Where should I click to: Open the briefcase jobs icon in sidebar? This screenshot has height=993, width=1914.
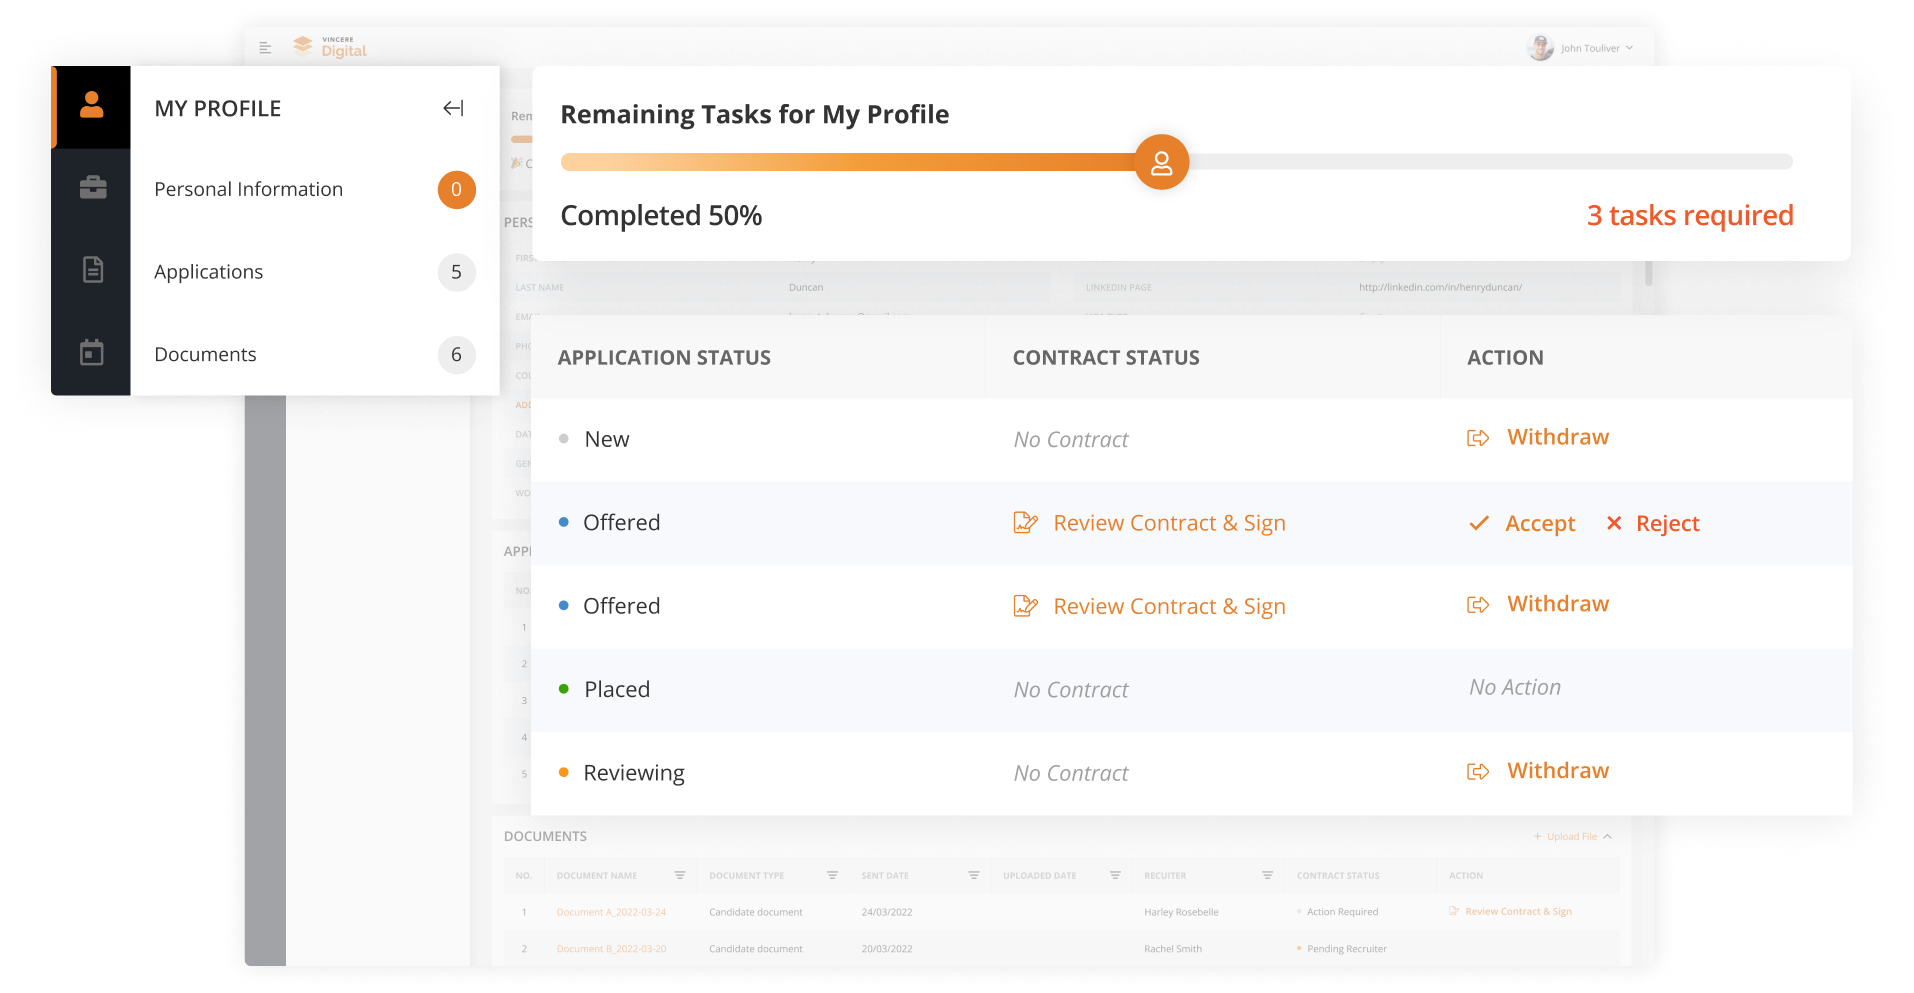point(93,187)
